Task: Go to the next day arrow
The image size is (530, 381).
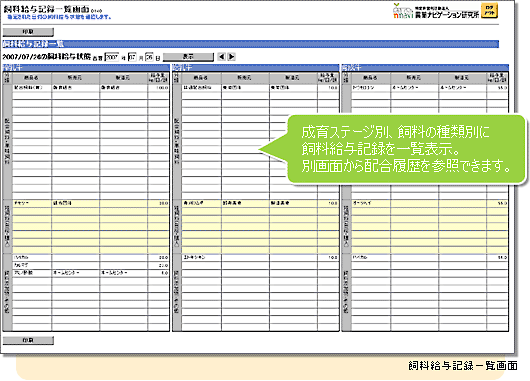Action: pyautogui.click(x=232, y=57)
